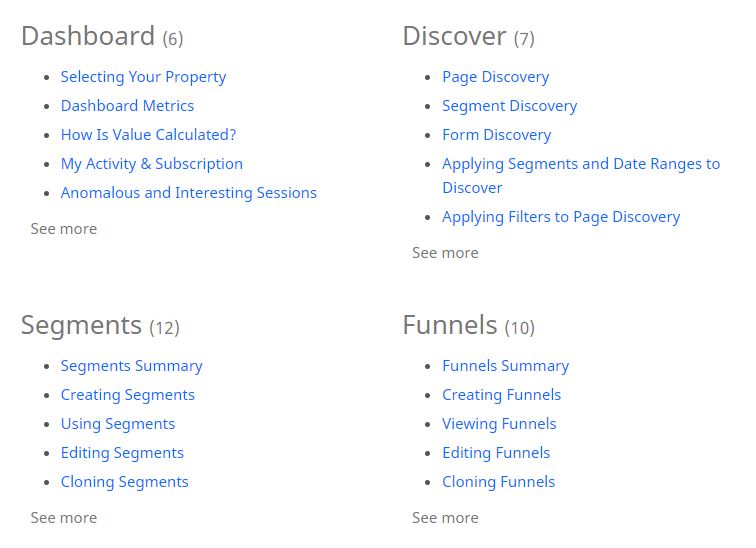Expand See more under Discover
Image resolution: width=756 pixels, height=548 pixels.
445,253
